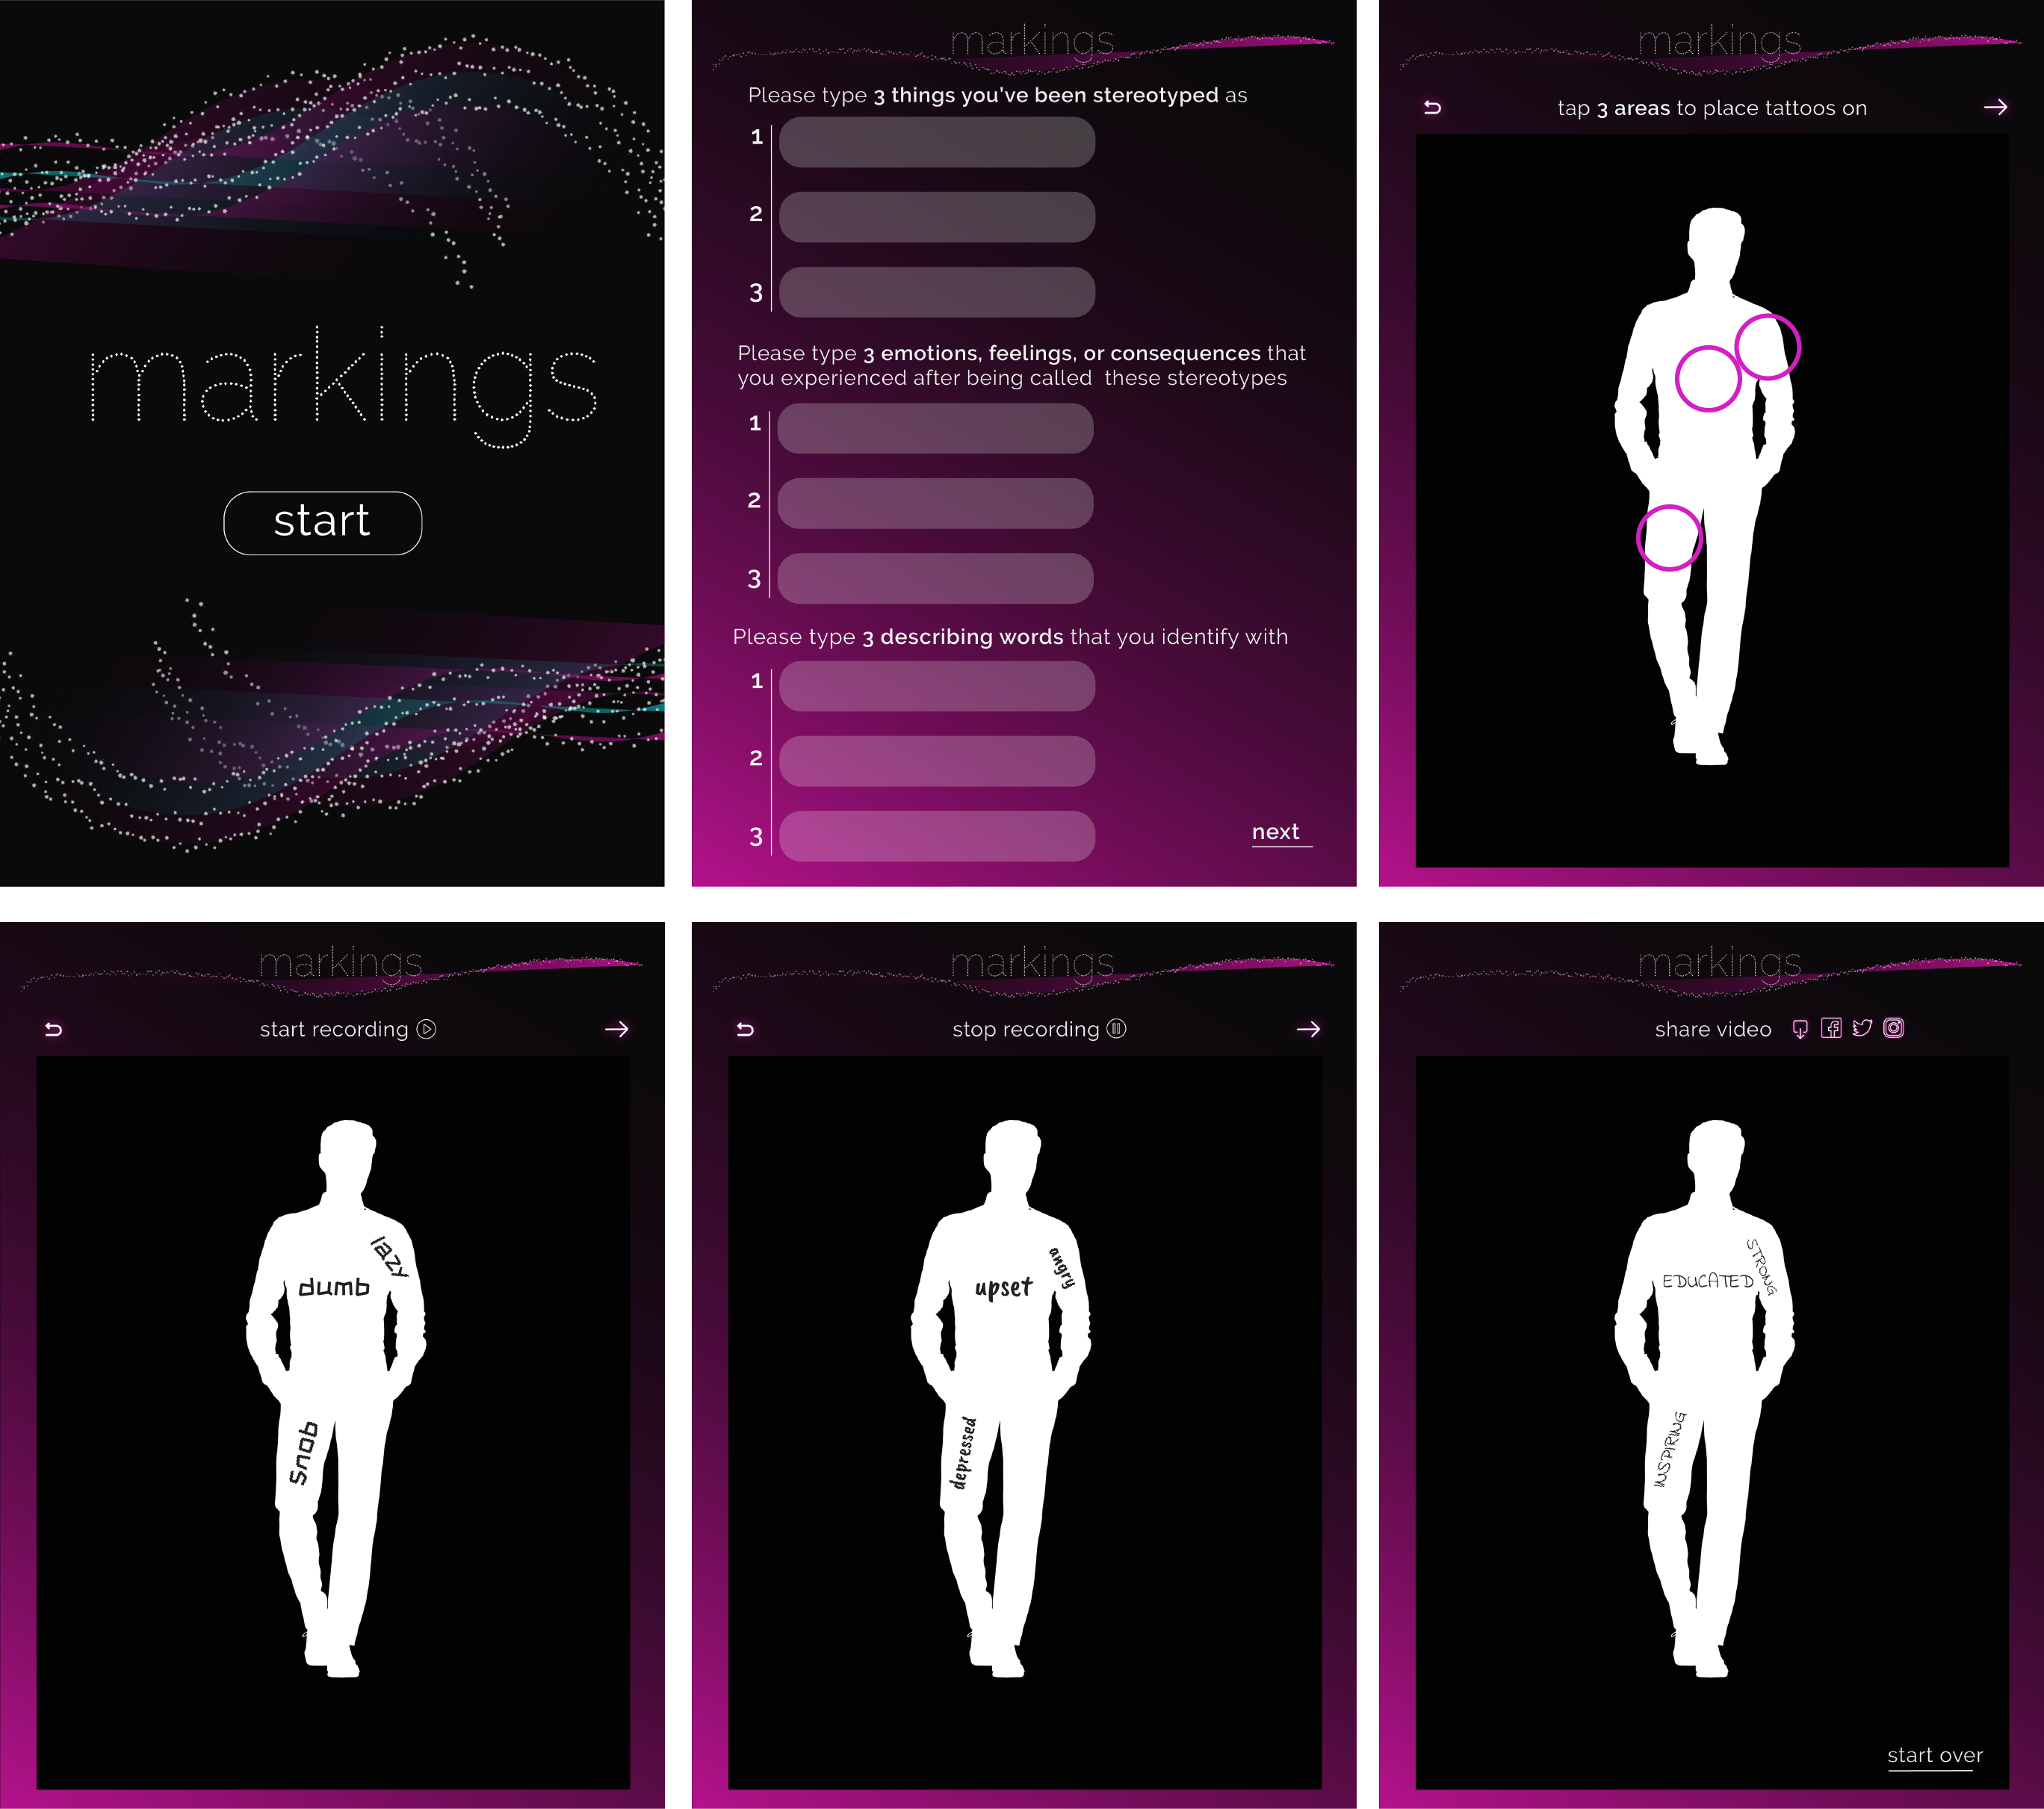This screenshot has height=1809, width=2044.
Task: Click the "lazy" tattoo on the shoulder
Action: point(390,1257)
